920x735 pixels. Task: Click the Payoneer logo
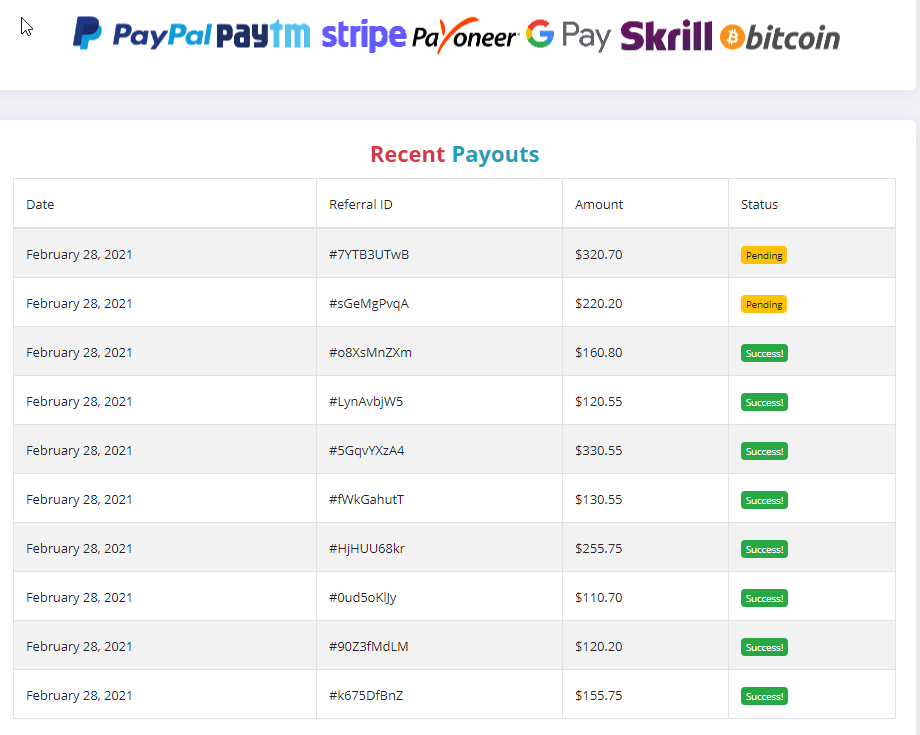[464, 36]
